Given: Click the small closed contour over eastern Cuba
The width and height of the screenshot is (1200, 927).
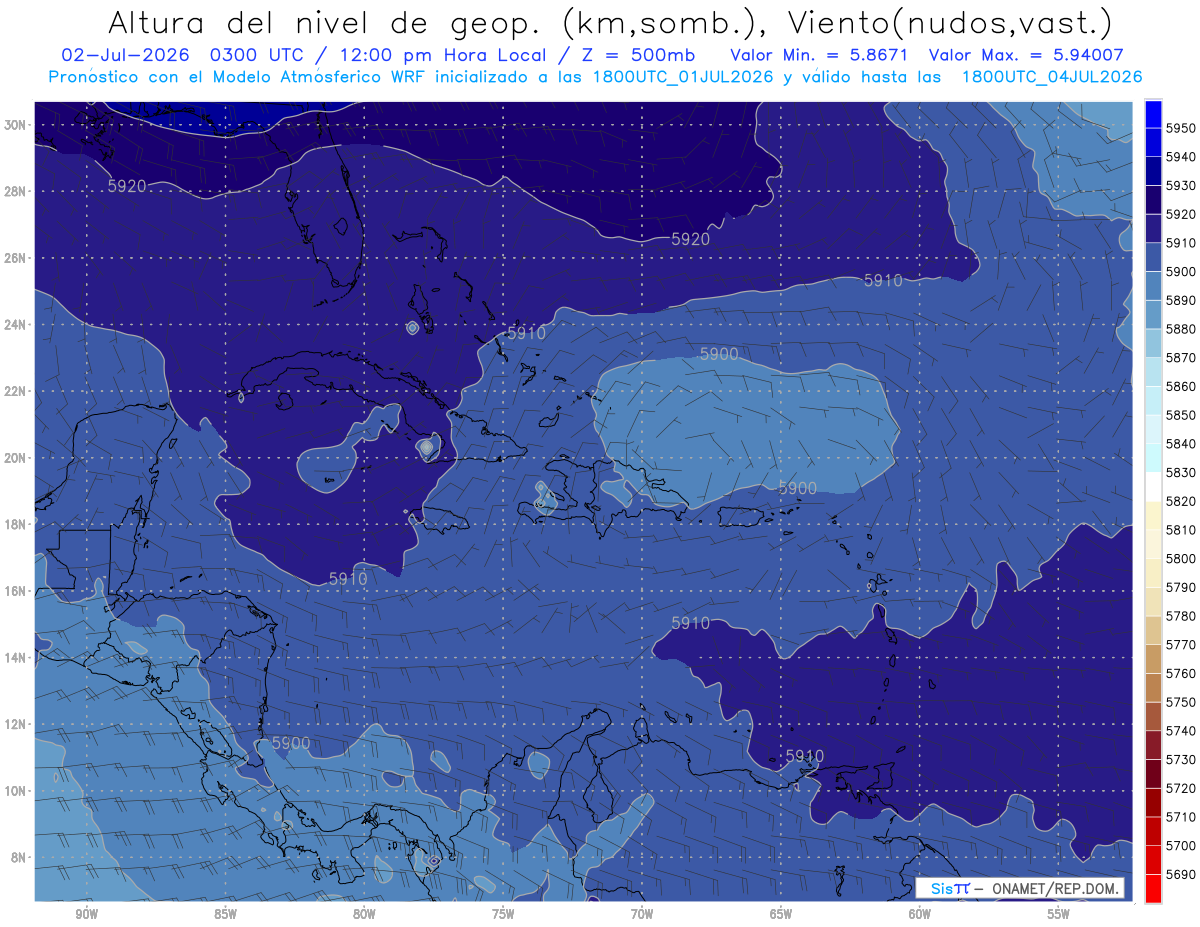Looking at the screenshot, I should (x=427, y=447).
